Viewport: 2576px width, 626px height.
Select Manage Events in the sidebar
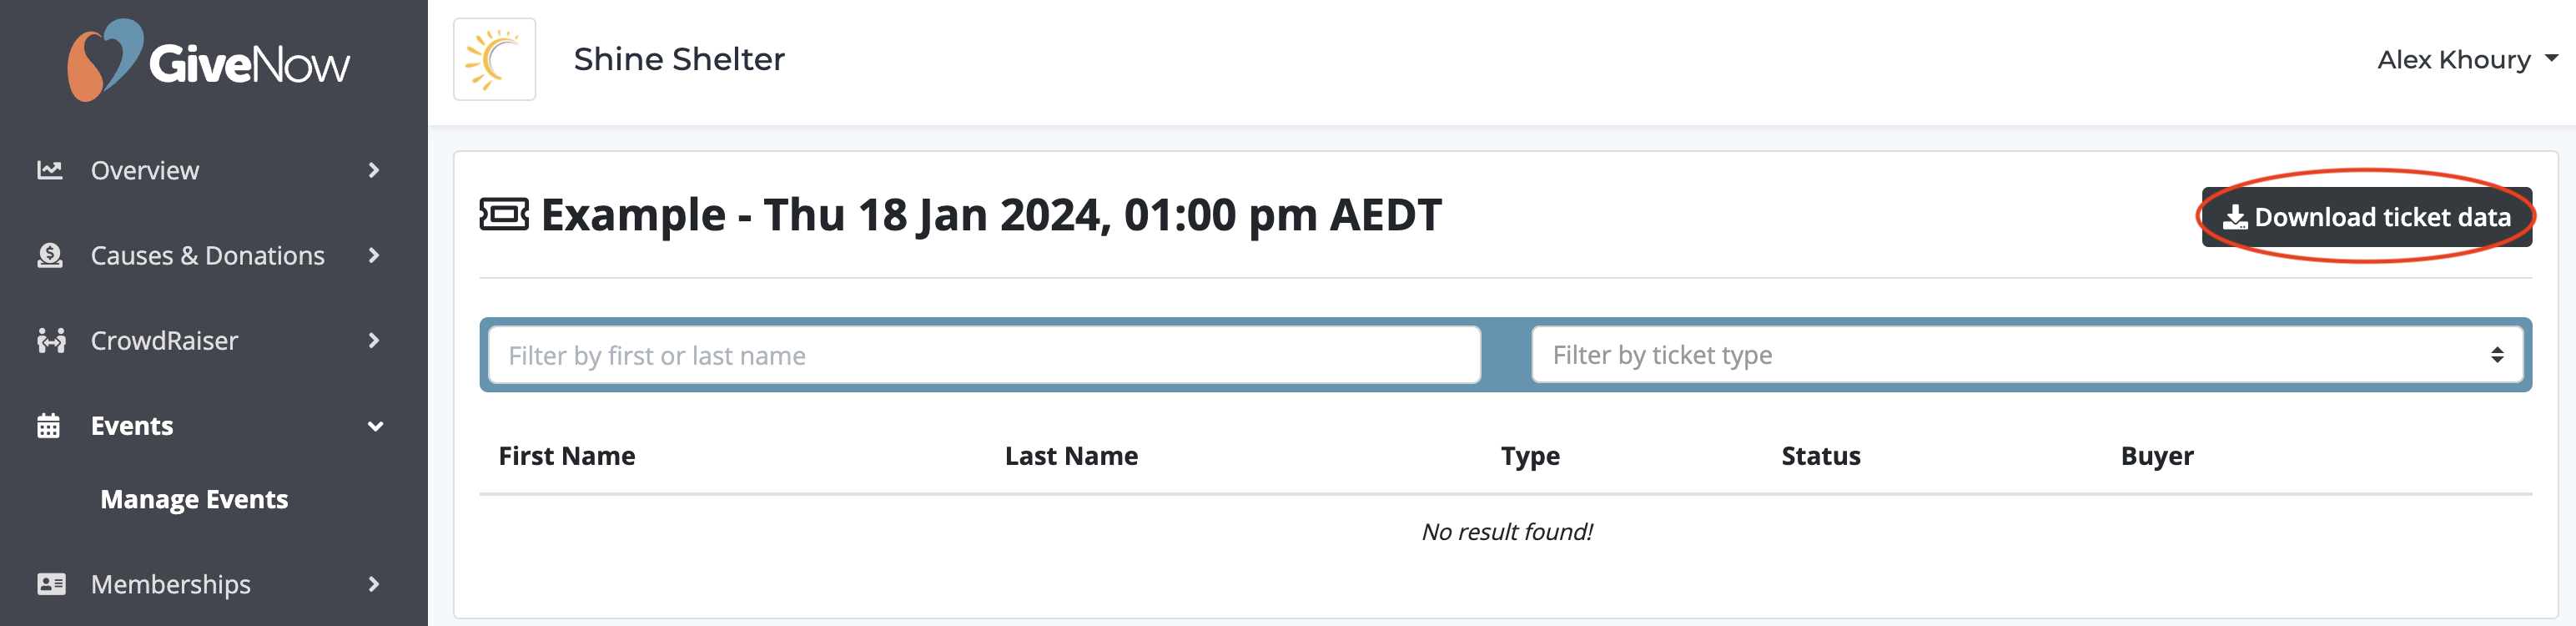(194, 499)
